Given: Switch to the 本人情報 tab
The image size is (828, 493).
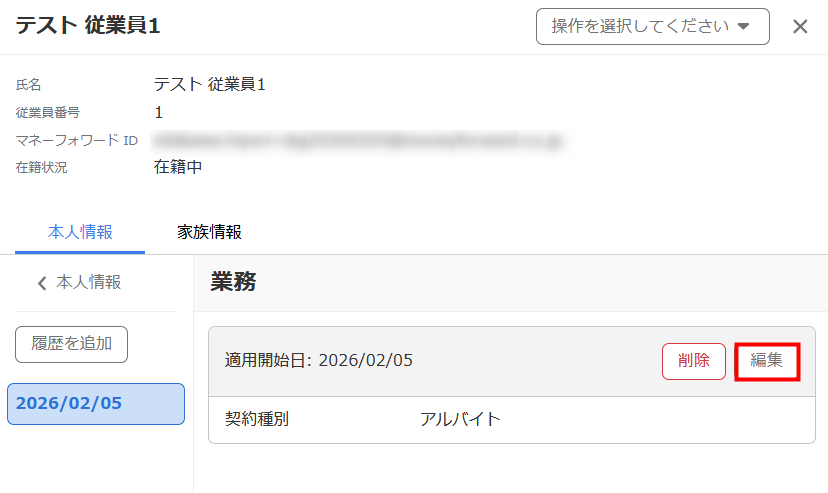Looking at the screenshot, I should [x=80, y=232].
